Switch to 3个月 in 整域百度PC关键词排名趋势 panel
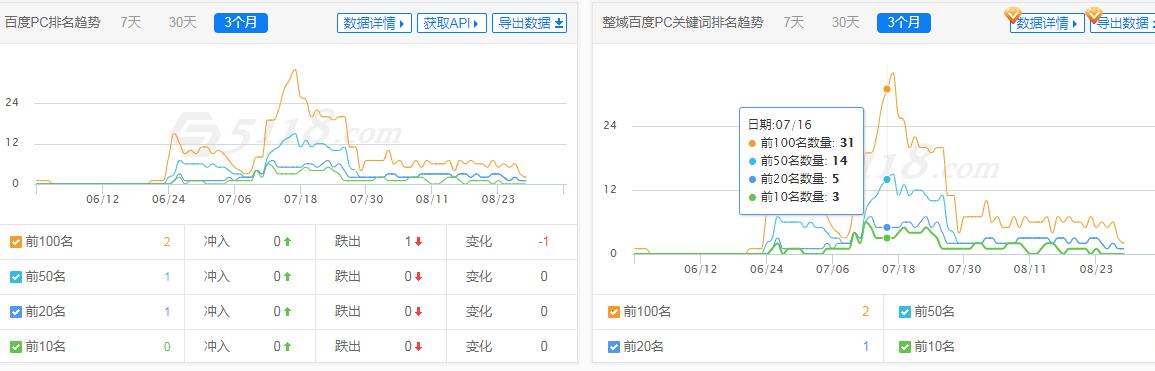This screenshot has height=371, width=1155. [x=904, y=23]
